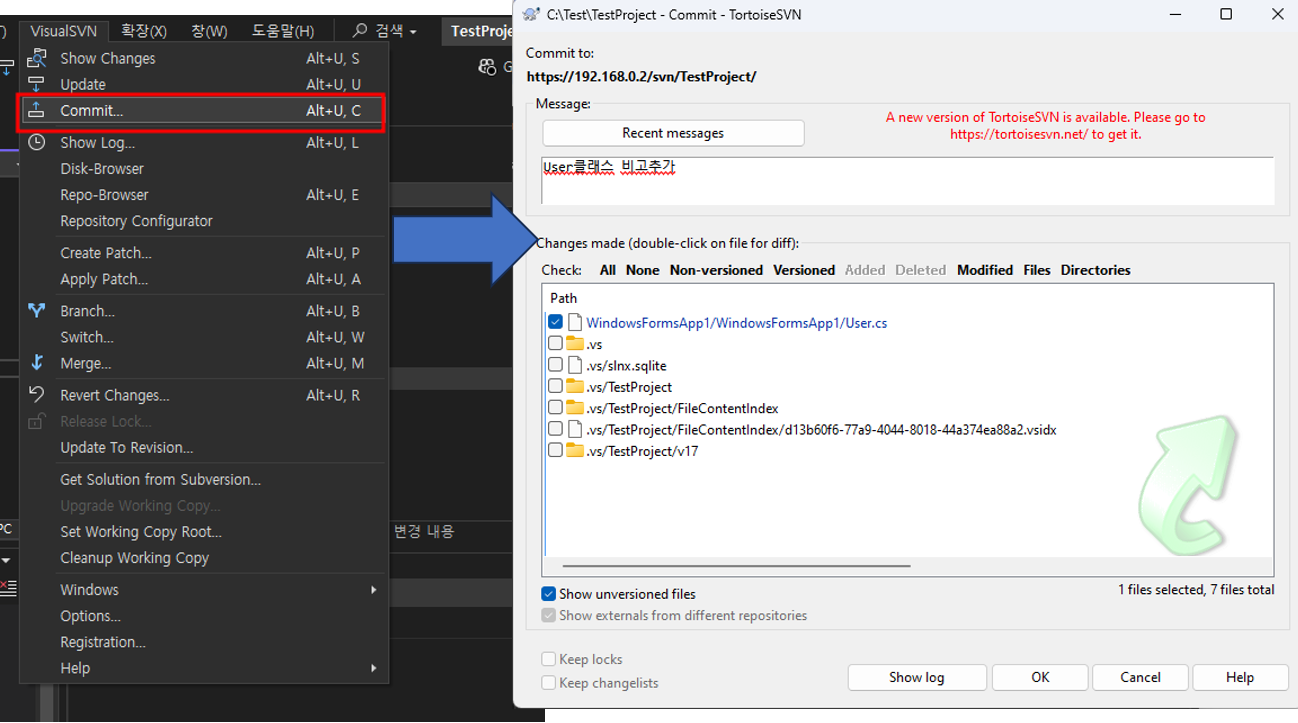Enable the Keep locks checkbox
Image resolution: width=1298 pixels, height=723 pixels.
[x=548, y=659]
